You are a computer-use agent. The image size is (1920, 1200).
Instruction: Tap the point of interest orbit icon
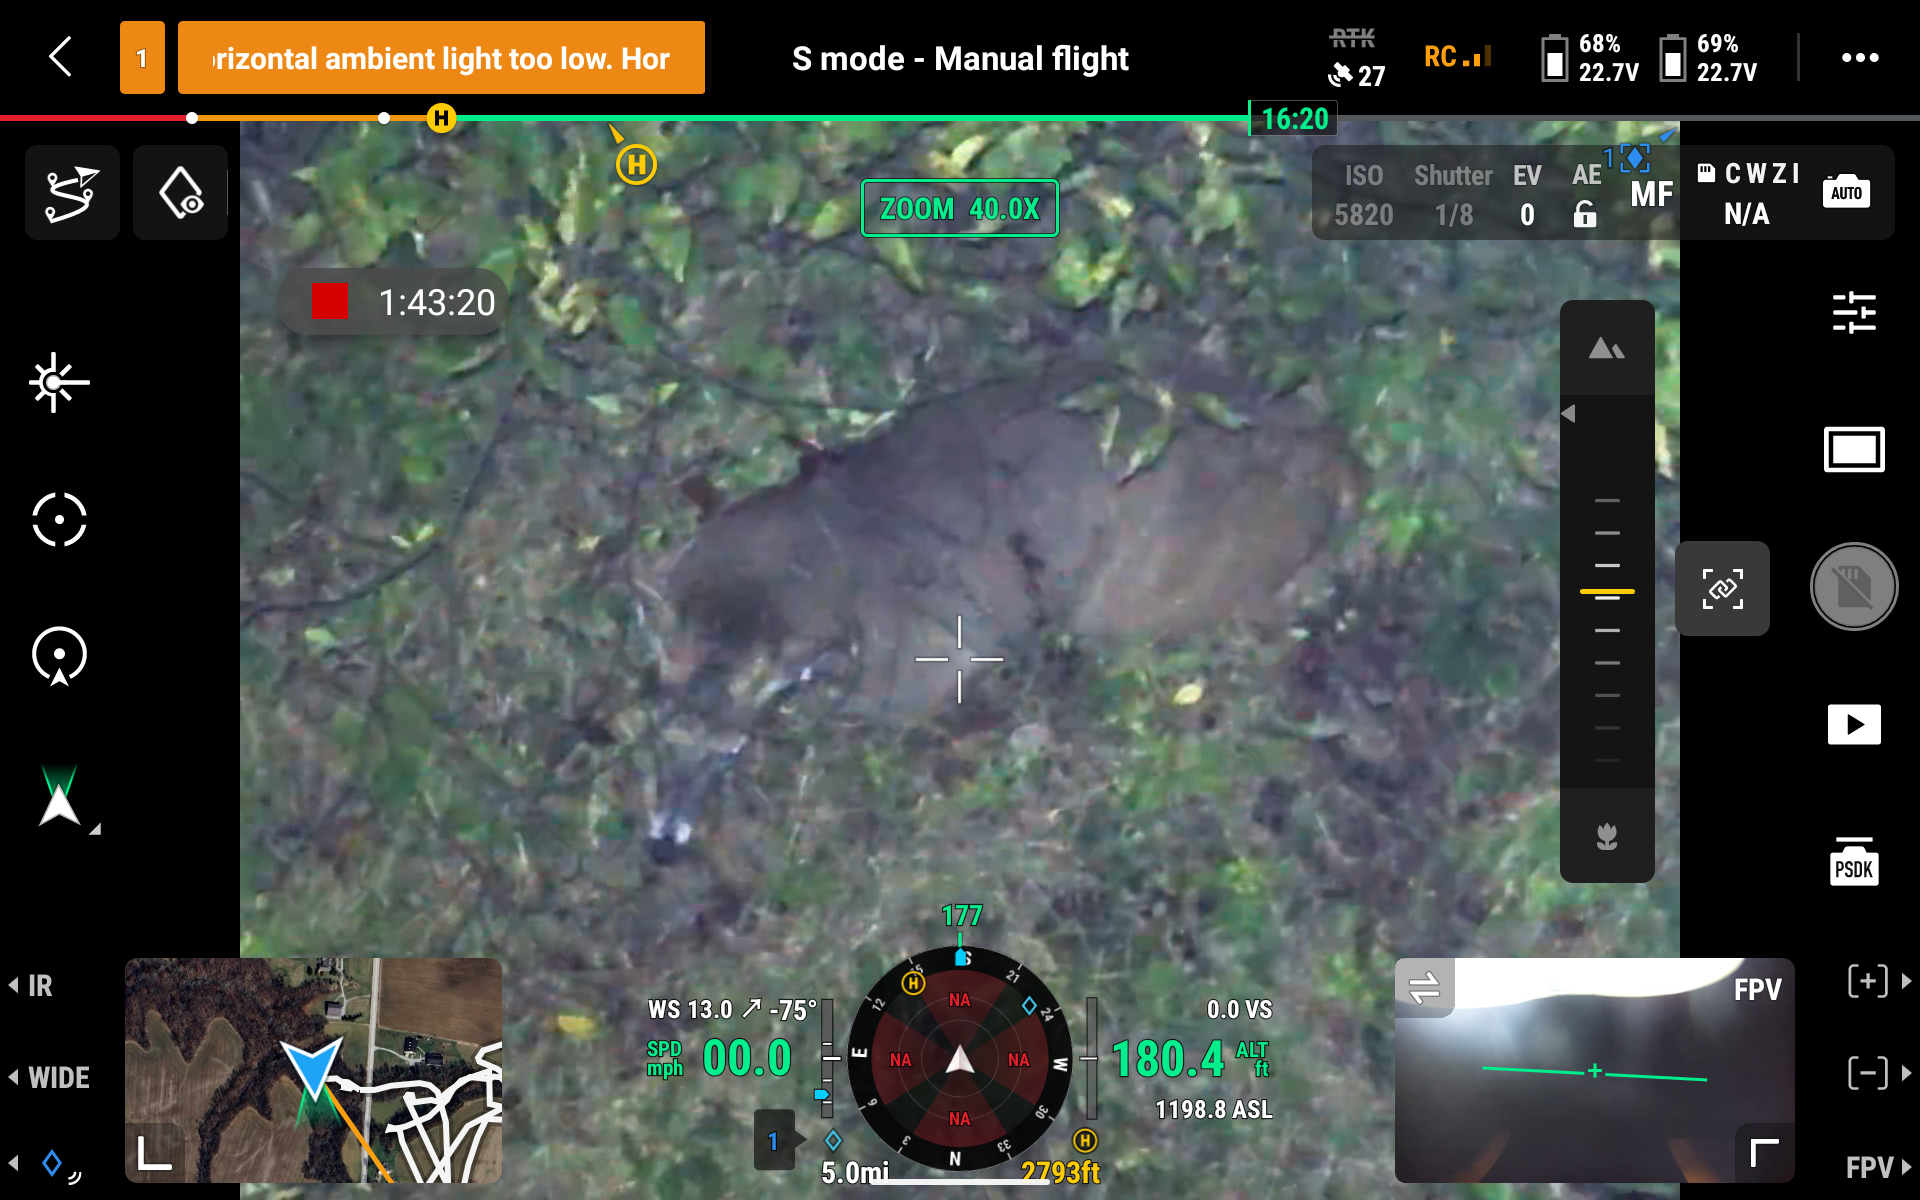59,656
